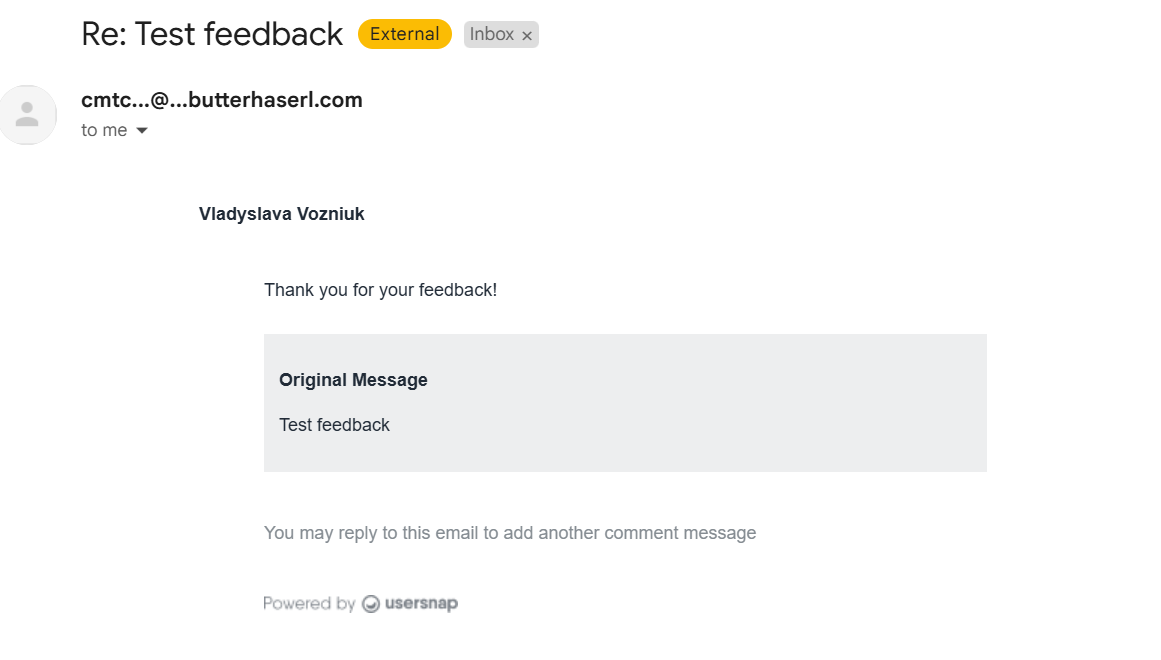The width and height of the screenshot is (1161, 660).
Task: Click the 'Powered by' footer text
Action: [310, 603]
